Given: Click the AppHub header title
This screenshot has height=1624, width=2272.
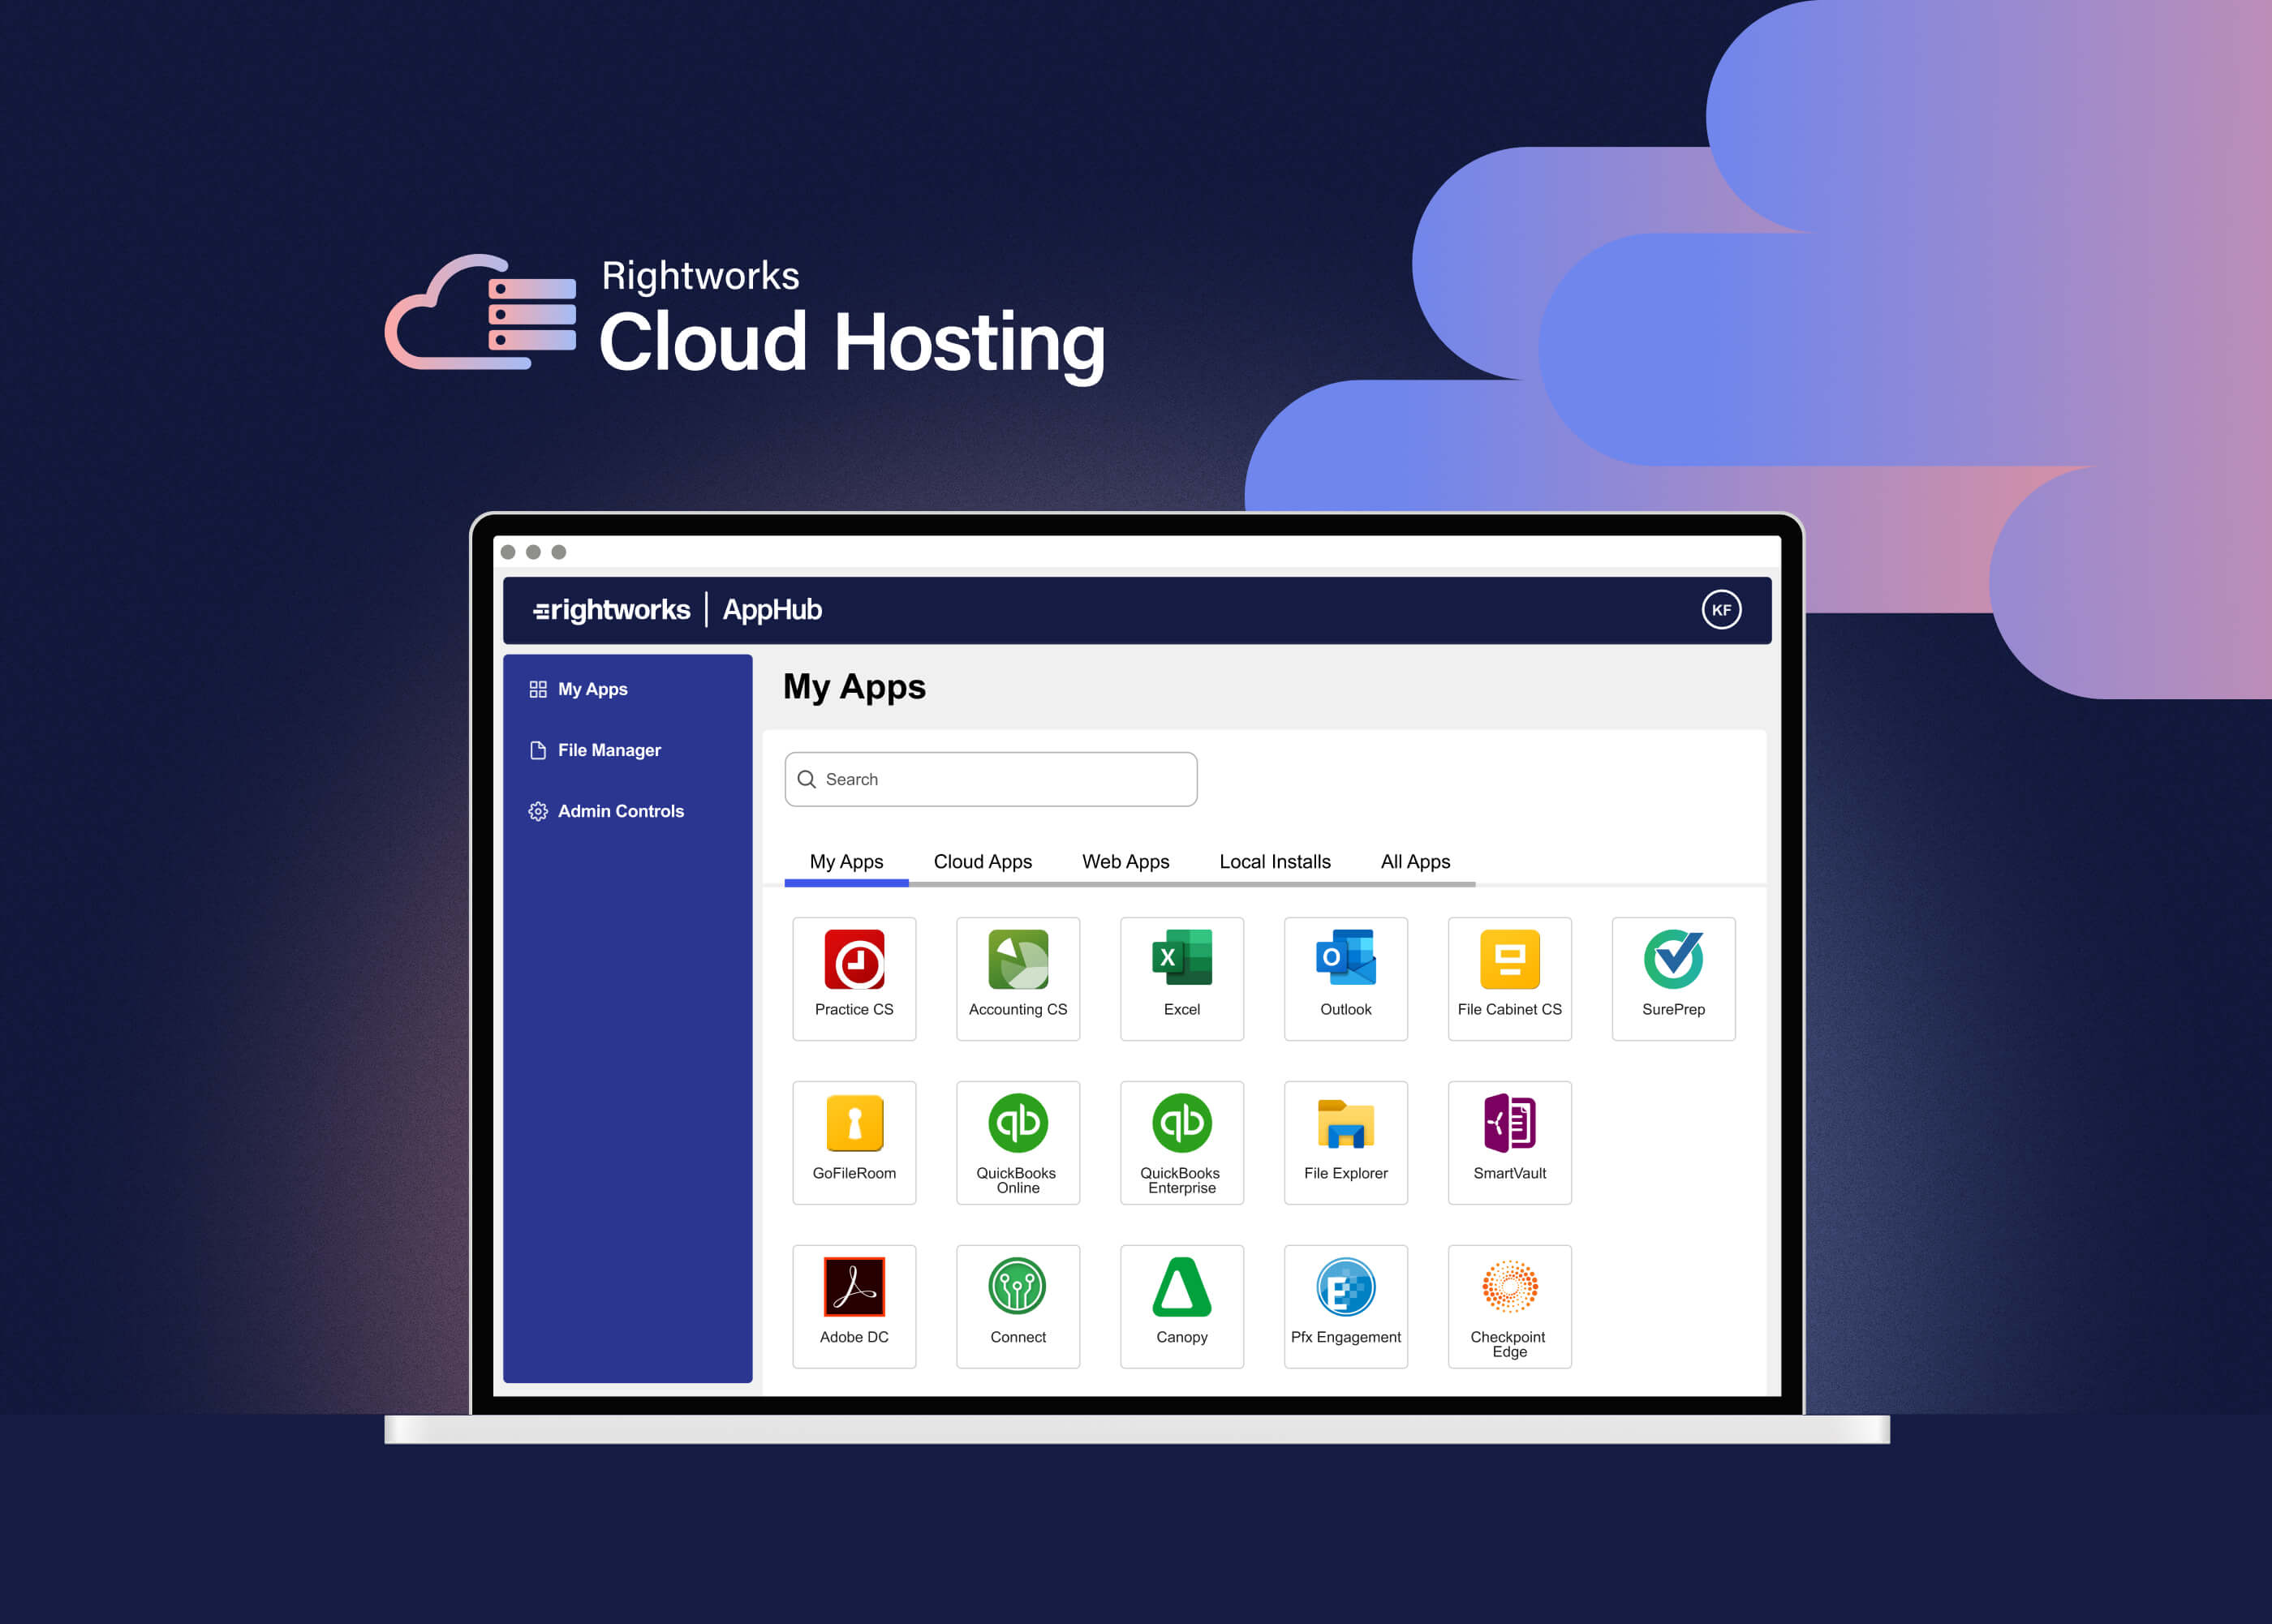Looking at the screenshot, I should 772,610.
